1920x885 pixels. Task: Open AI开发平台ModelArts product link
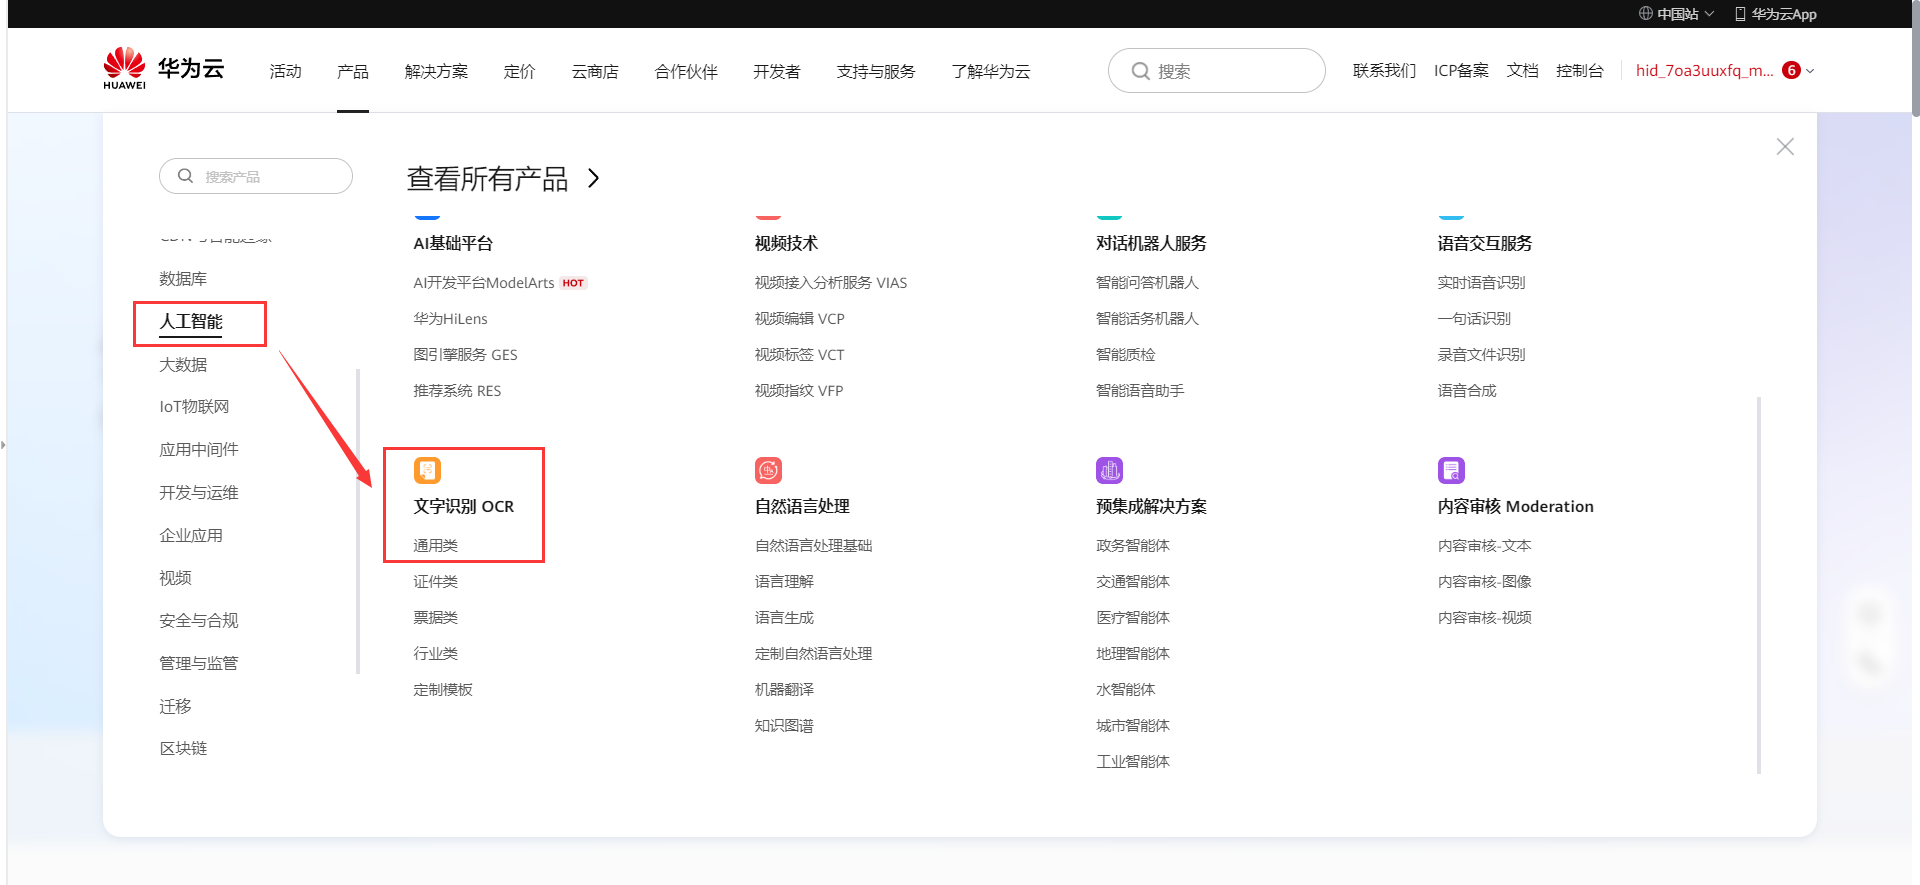pos(484,283)
